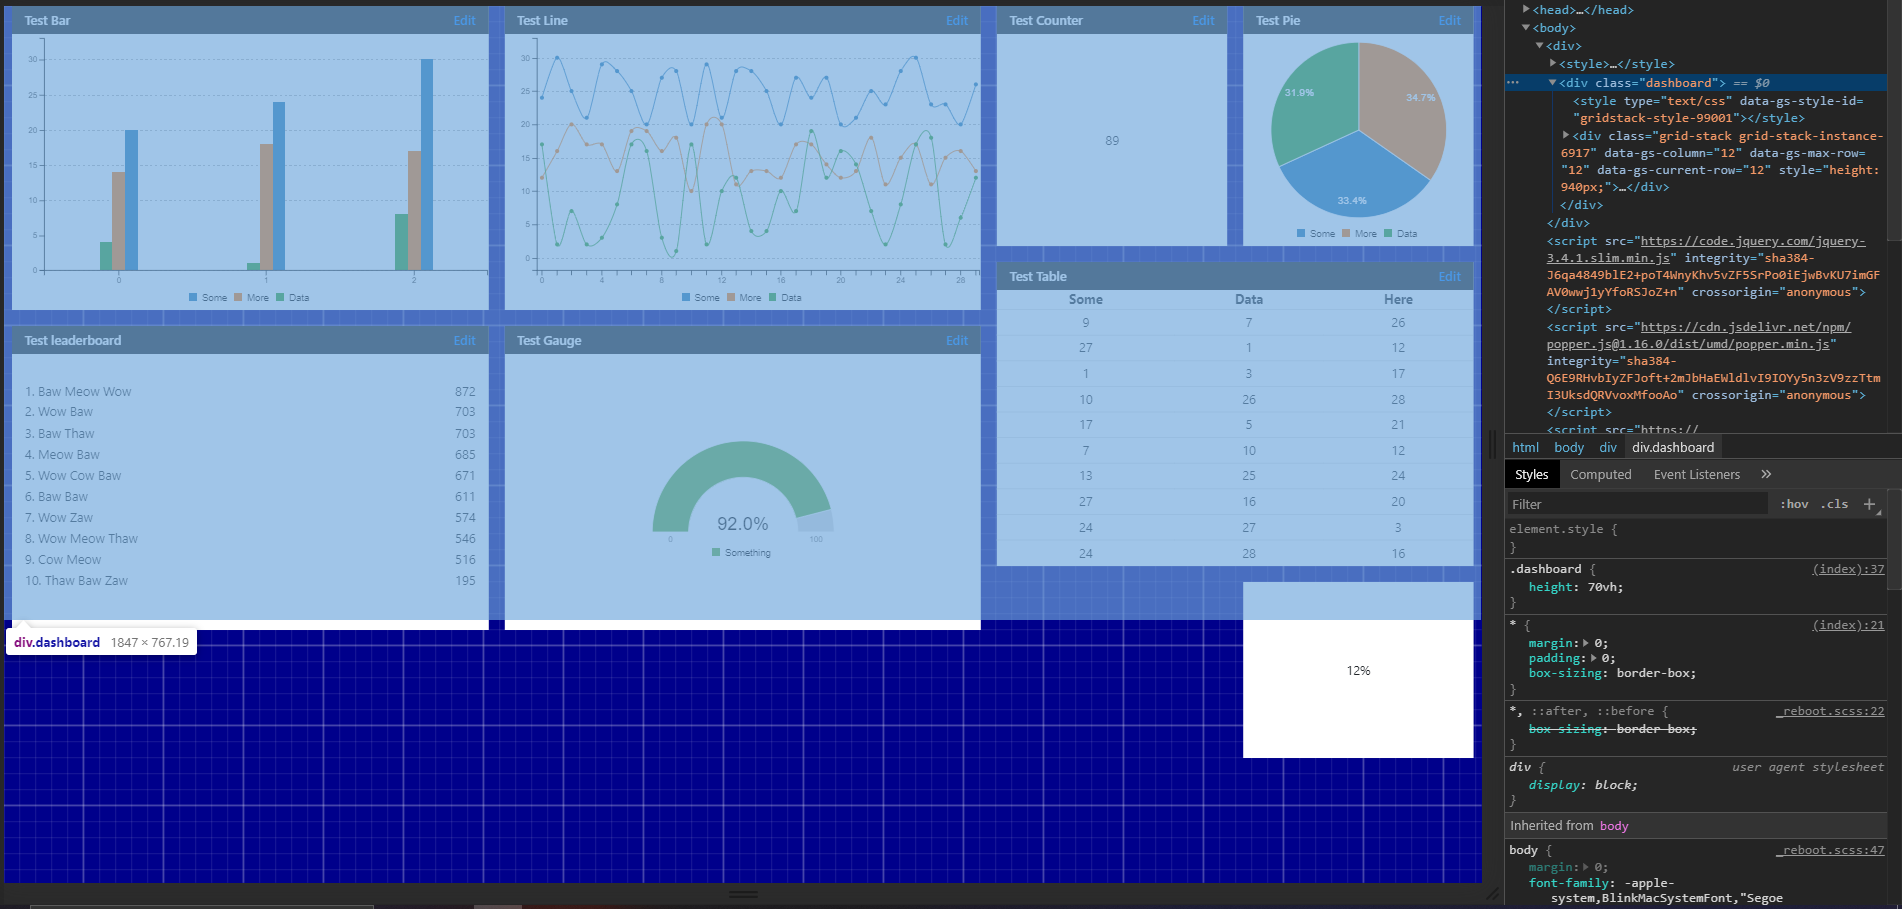The height and width of the screenshot is (909, 1902).
Task: Click leaderboard row '10. Thaw Baw Zaw'
Action: click(250, 580)
